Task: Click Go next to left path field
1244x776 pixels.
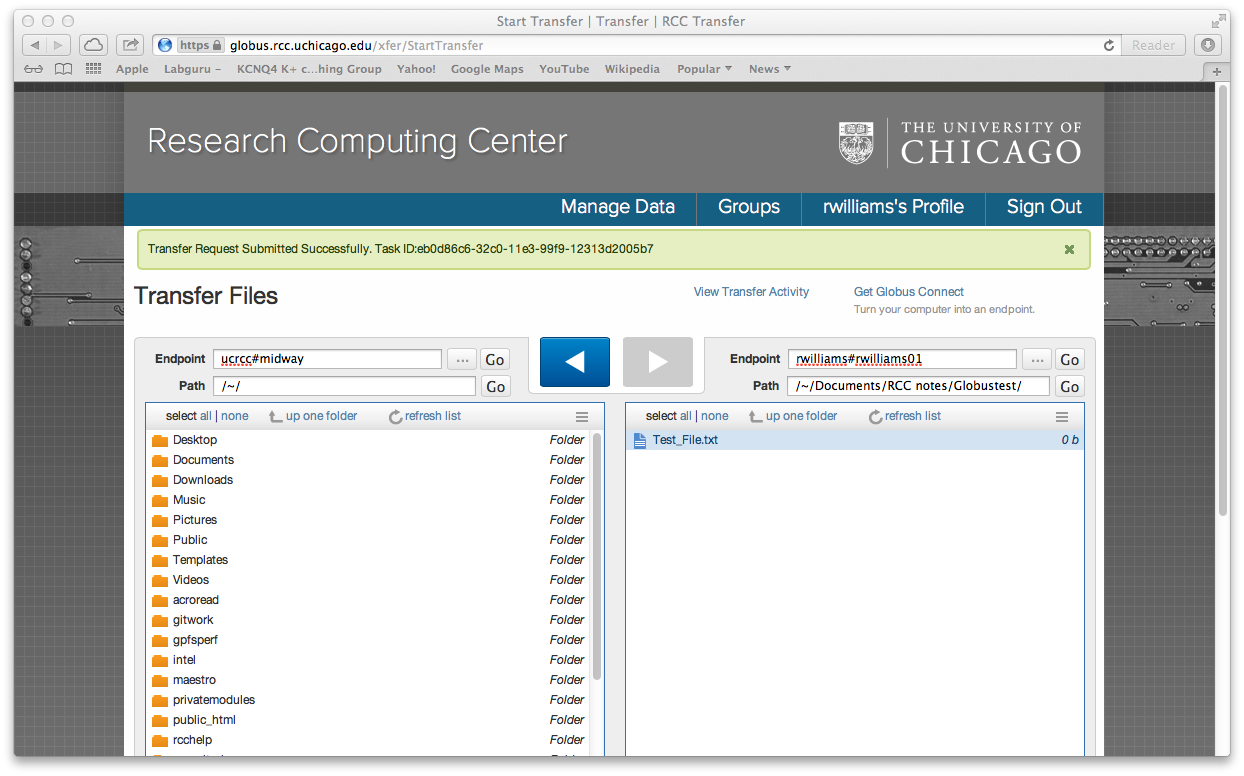Action: (495, 387)
